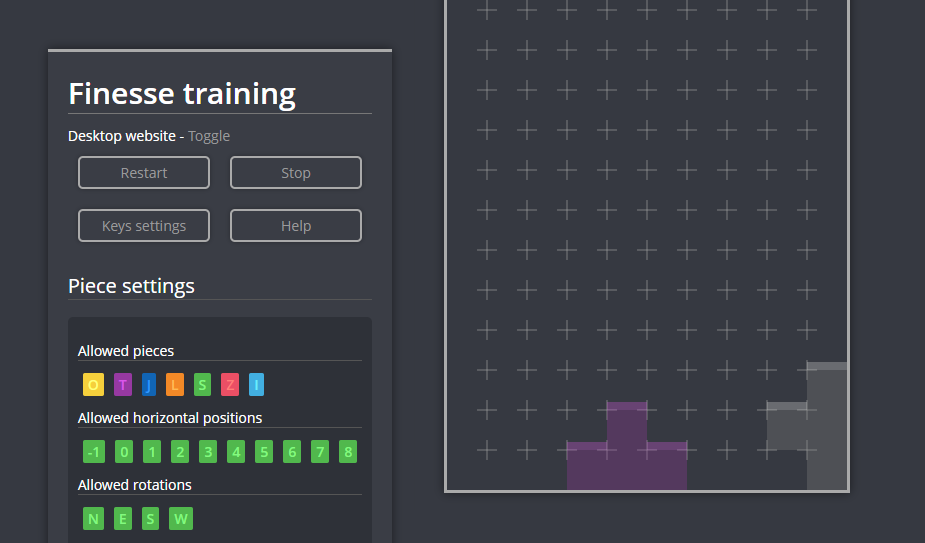The height and width of the screenshot is (543, 925).
Task: Toggle horizontal position -1
Action: tap(93, 452)
